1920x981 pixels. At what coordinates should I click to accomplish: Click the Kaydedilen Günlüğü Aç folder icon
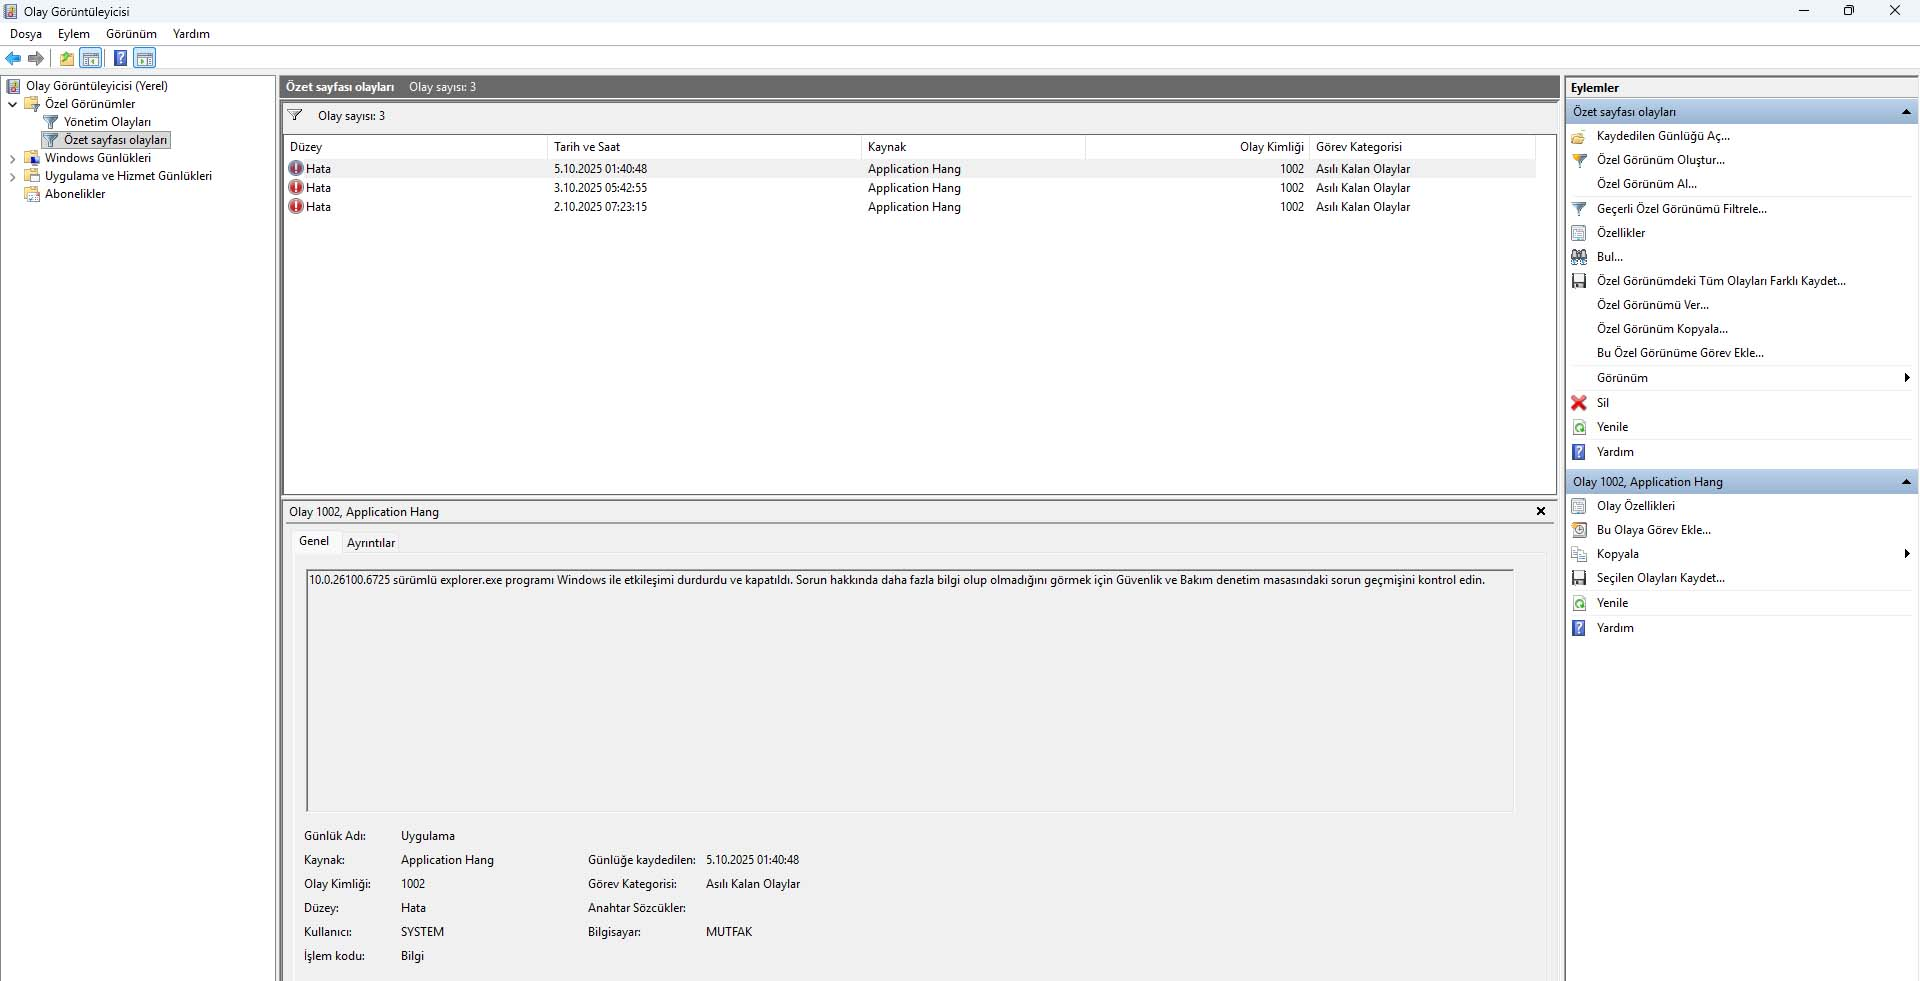[1579, 136]
